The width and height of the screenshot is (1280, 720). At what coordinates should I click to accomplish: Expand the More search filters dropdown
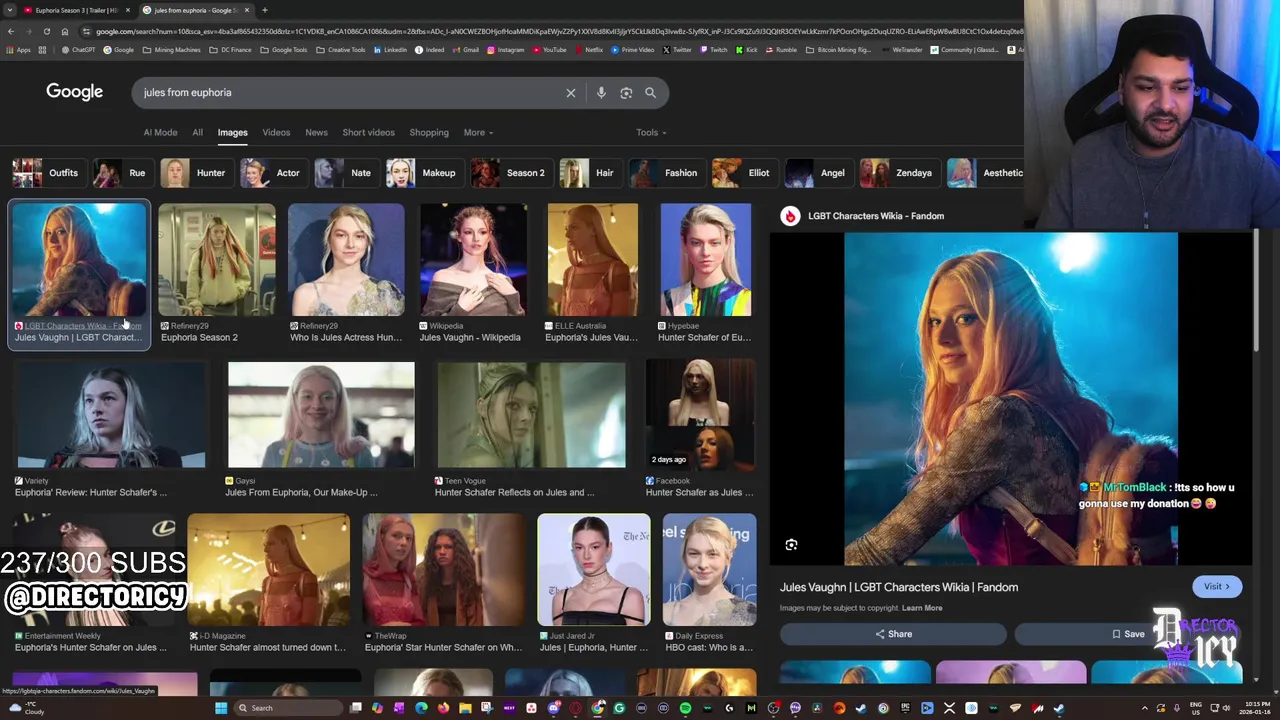478,132
